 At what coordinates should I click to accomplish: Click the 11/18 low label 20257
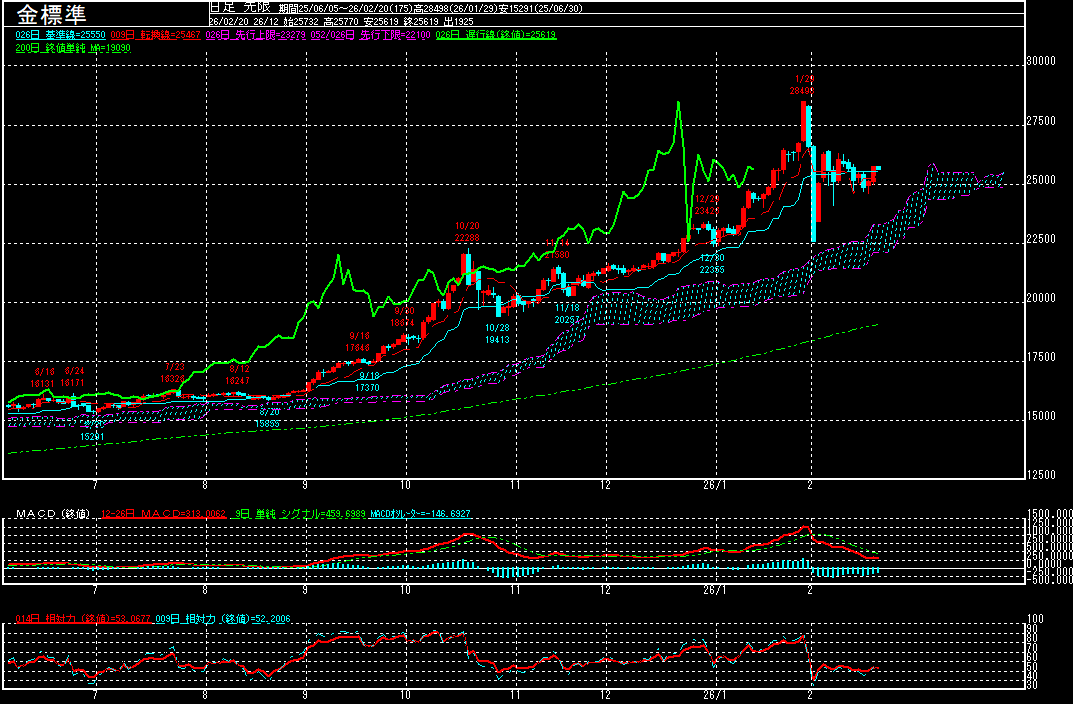[x=567, y=319]
